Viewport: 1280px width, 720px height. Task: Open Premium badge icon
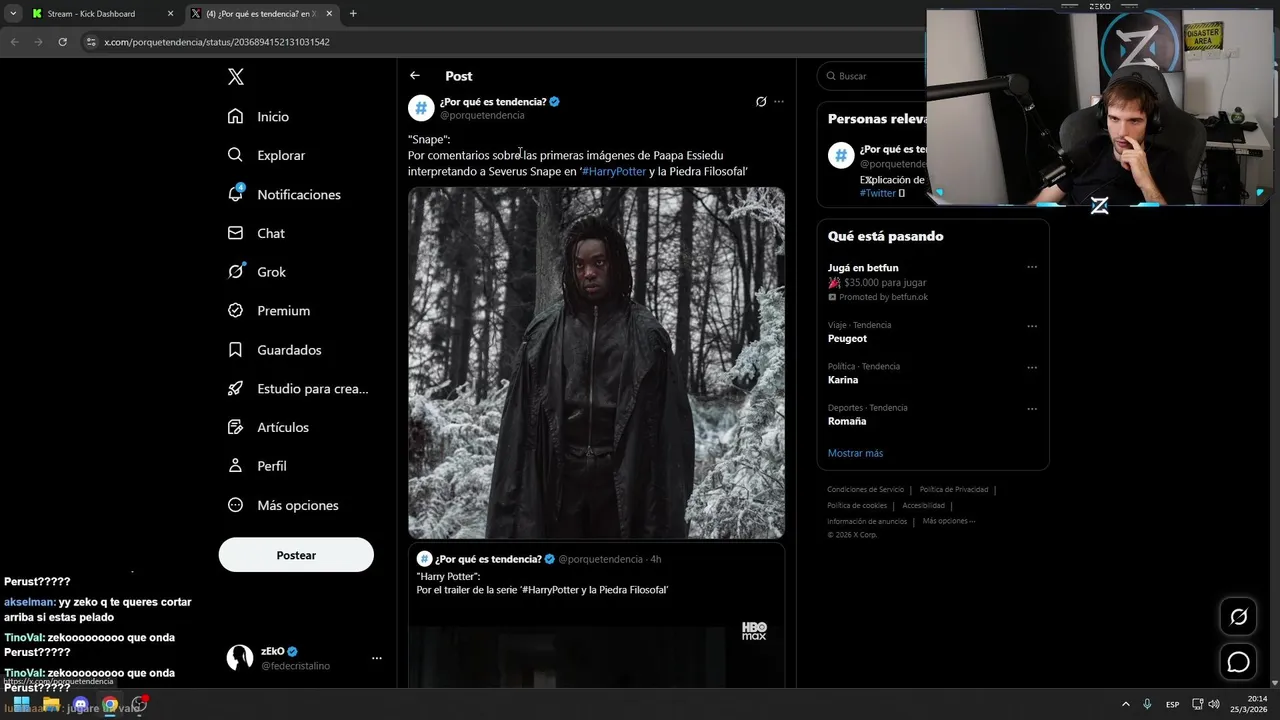click(x=235, y=311)
